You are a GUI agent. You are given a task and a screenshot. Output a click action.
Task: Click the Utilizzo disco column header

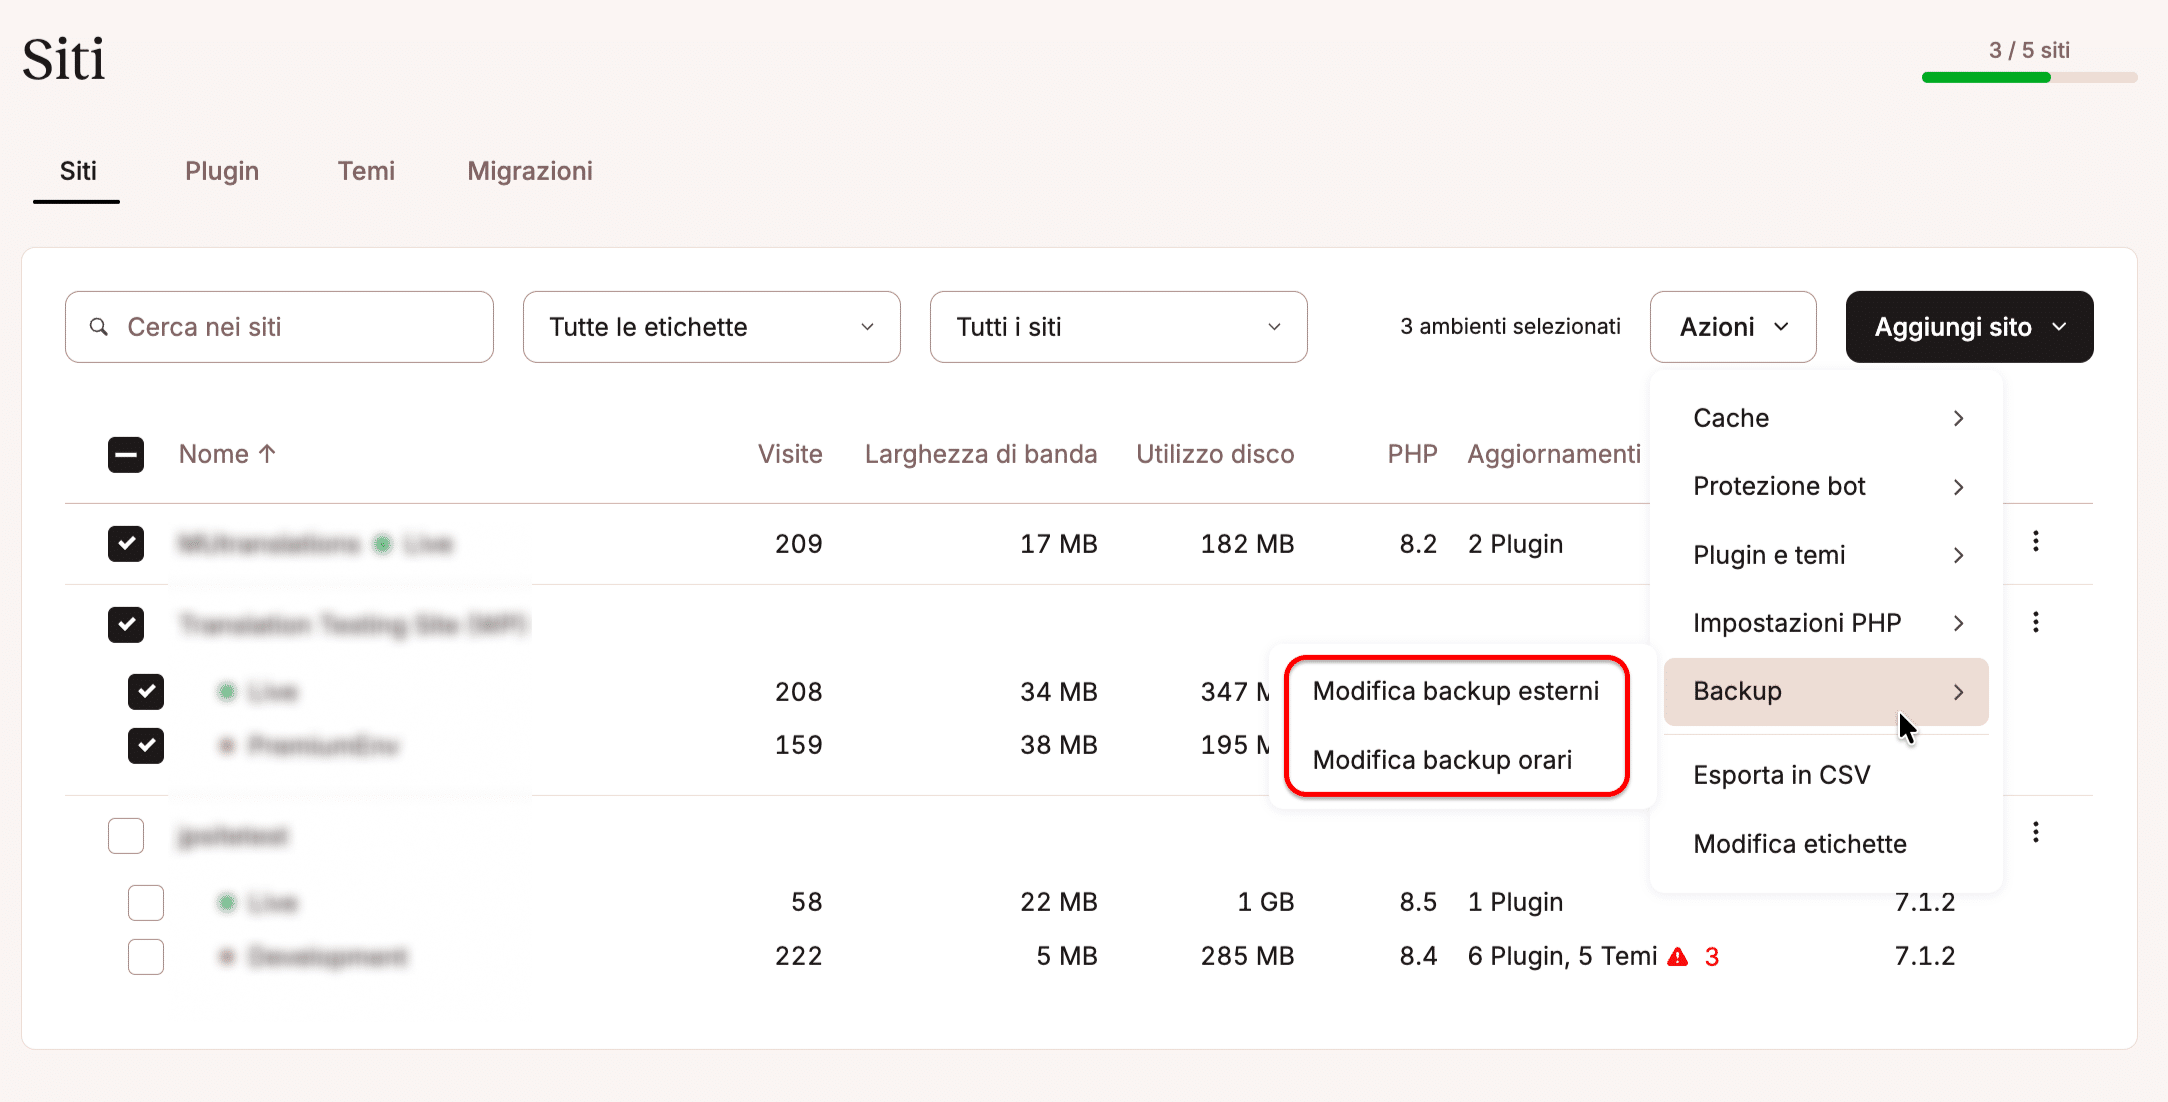pos(1215,454)
